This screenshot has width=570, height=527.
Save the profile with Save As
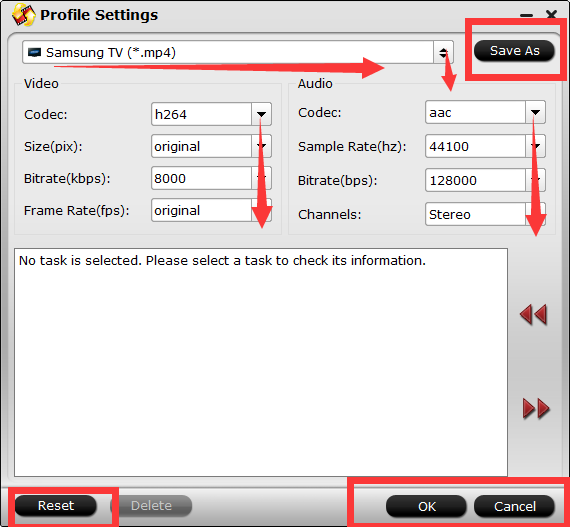(x=514, y=51)
